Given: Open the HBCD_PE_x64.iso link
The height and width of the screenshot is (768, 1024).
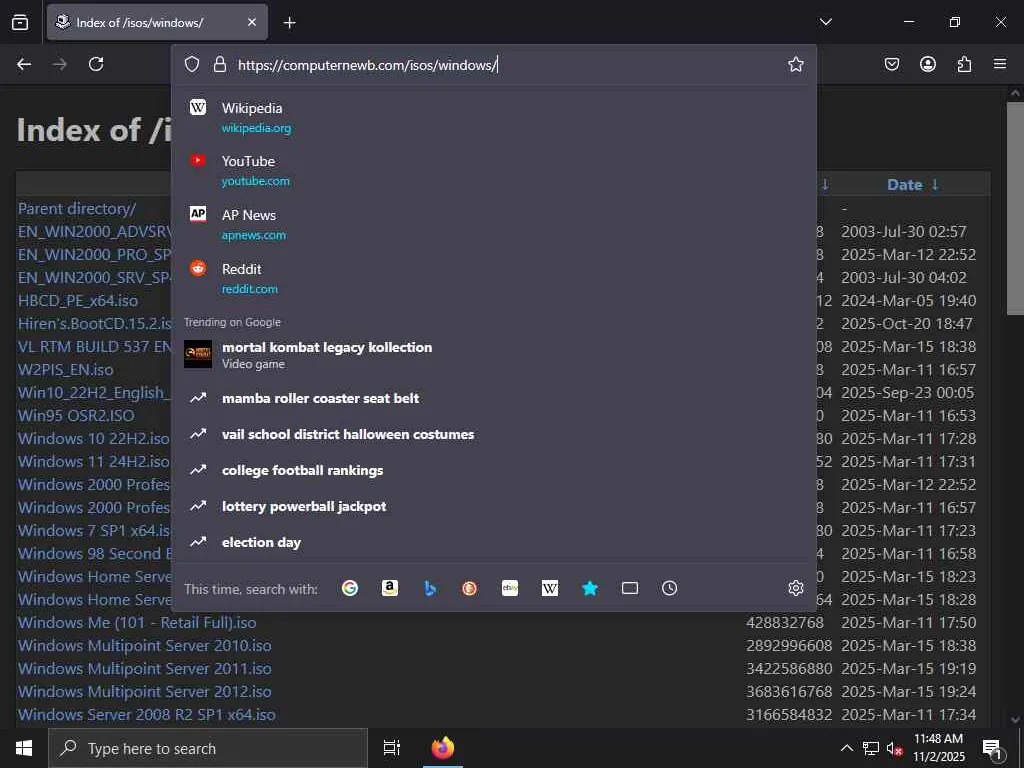Looking at the screenshot, I should click(78, 300).
